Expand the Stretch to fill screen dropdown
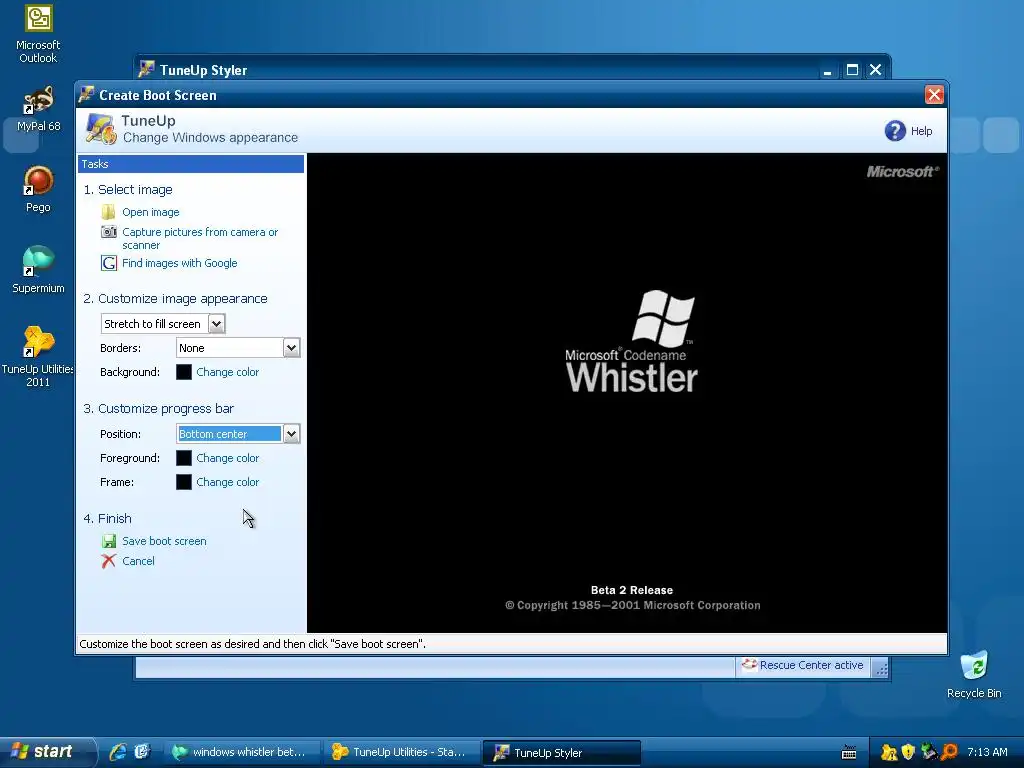 click(x=216, y=323)
